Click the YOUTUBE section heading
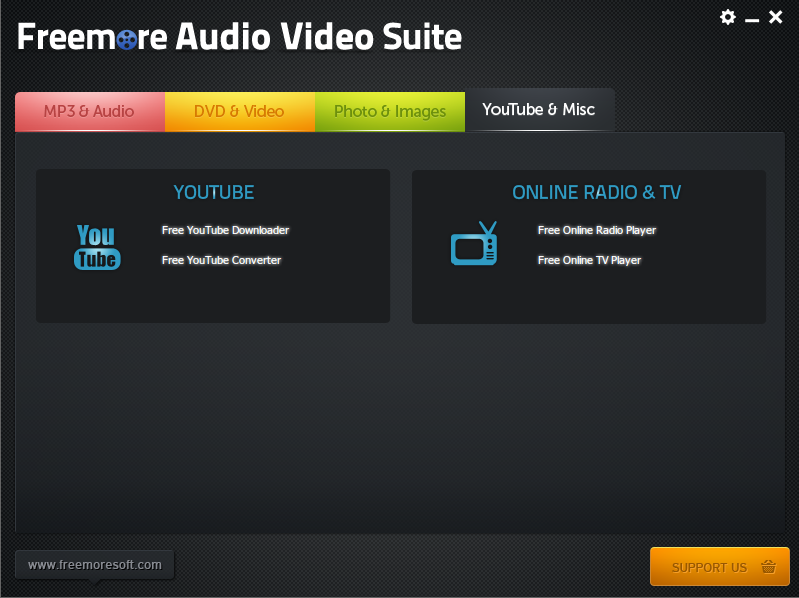This screenshot has height=598, width=799. [214, 193]
